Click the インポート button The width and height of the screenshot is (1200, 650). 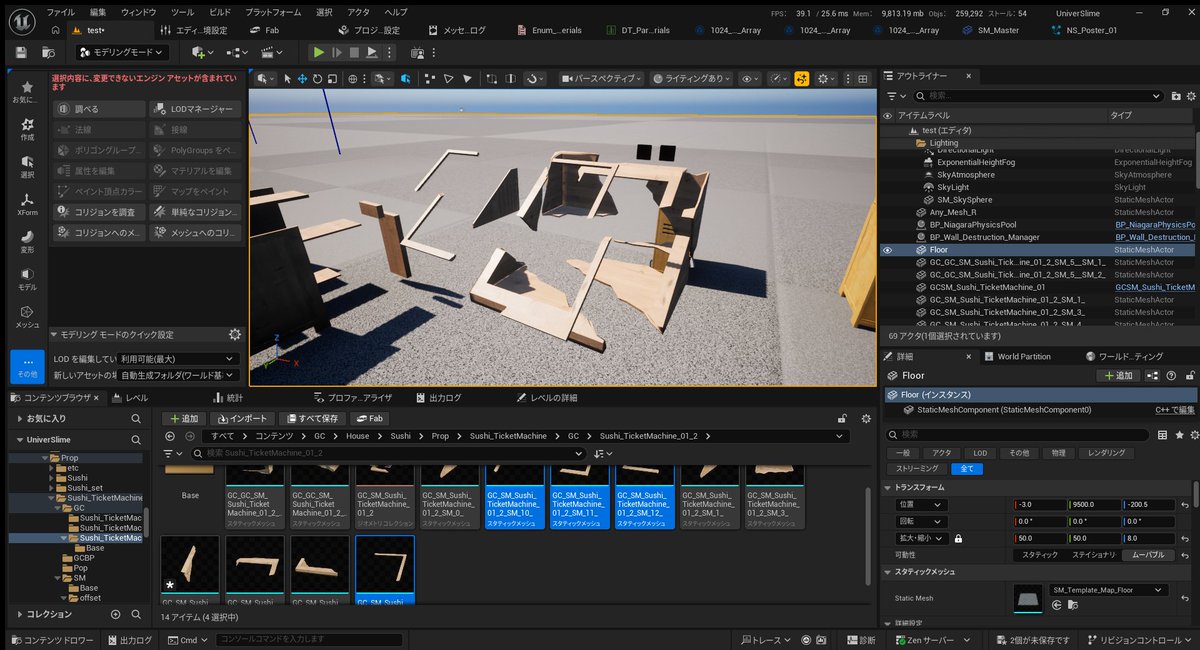[x=243, y=418]
